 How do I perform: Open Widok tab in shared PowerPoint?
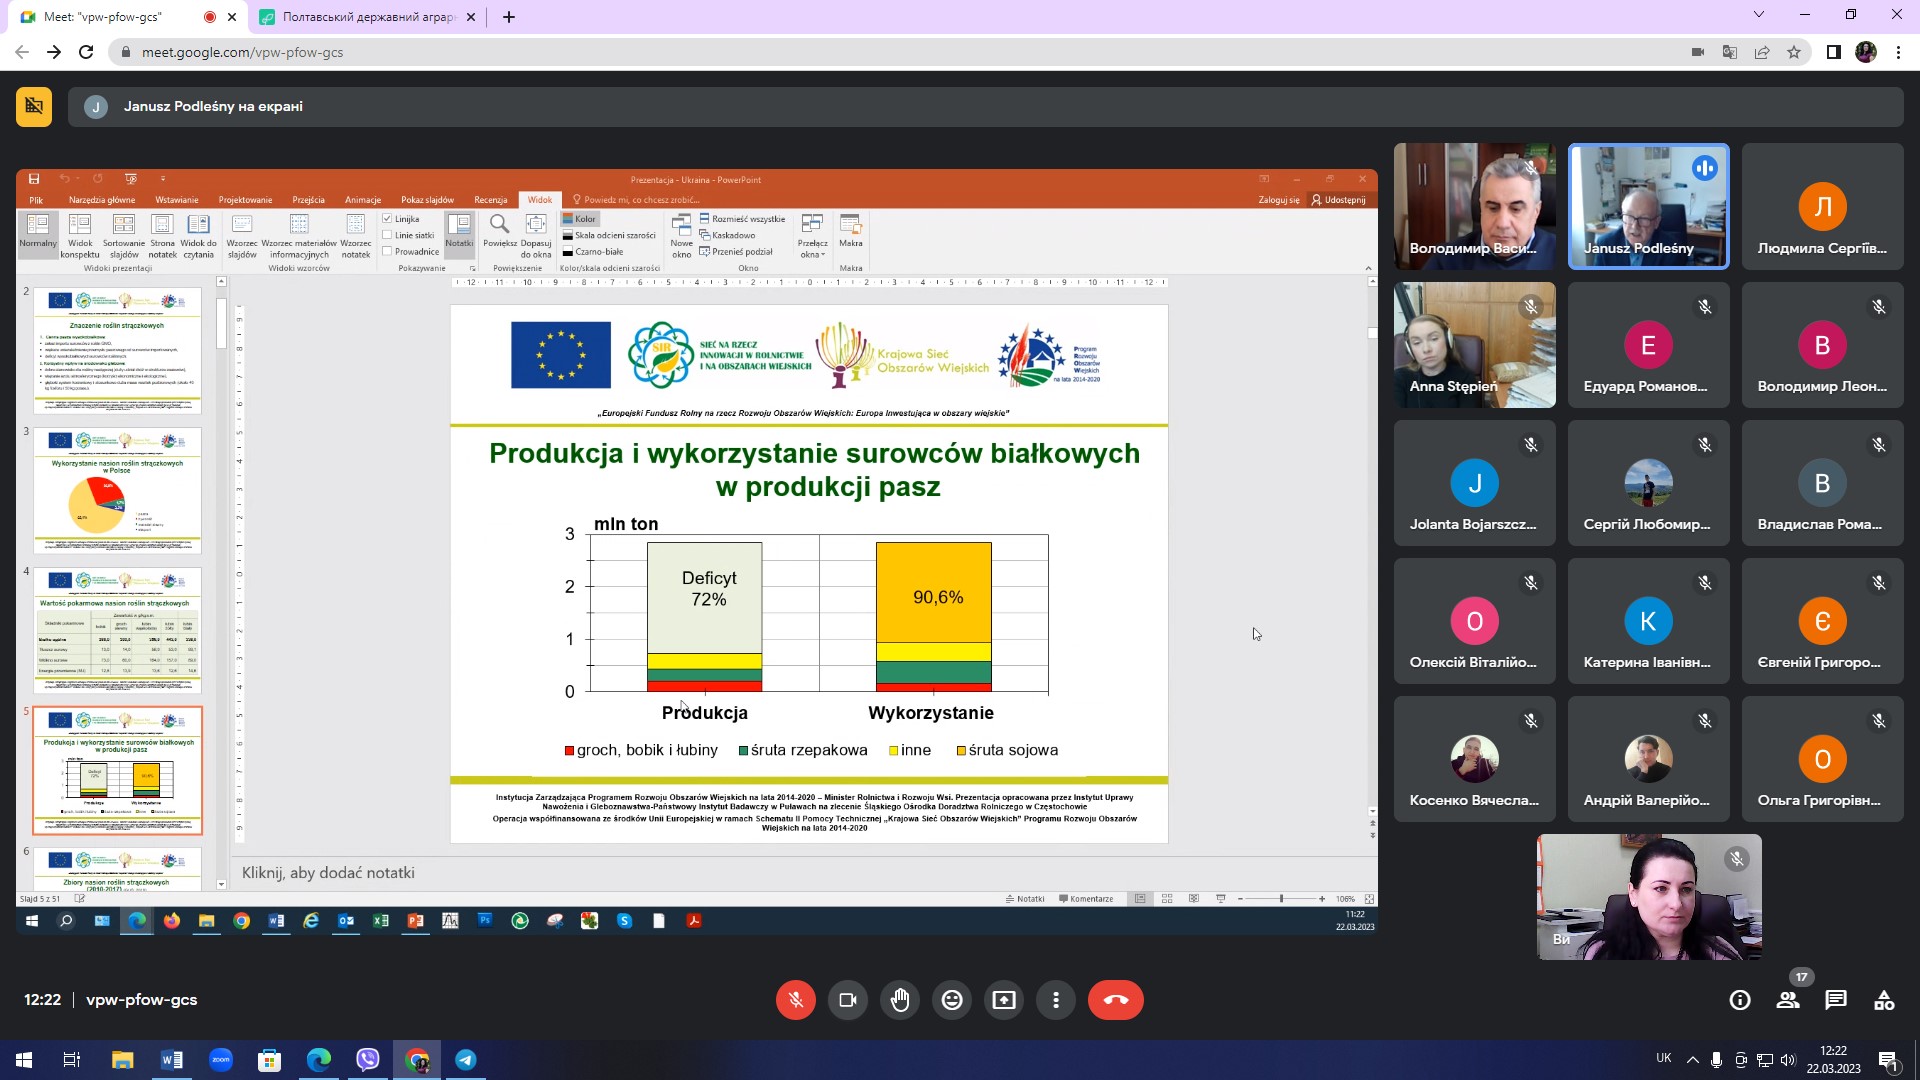[540, 200]
